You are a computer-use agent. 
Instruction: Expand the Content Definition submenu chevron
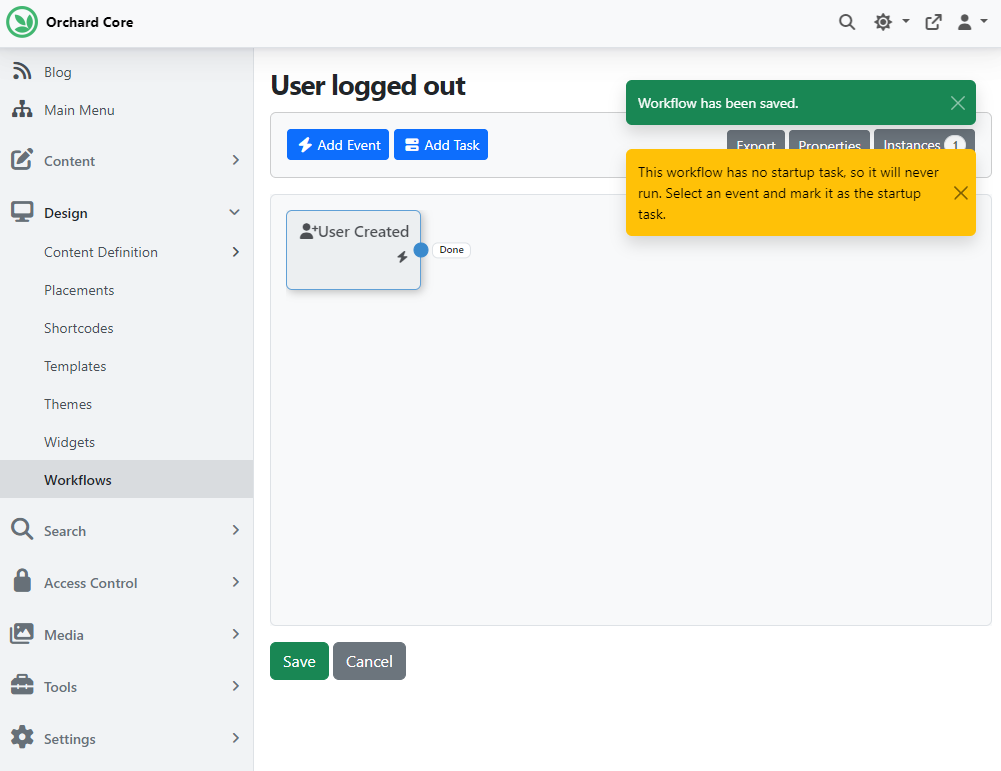pyautogui.click(x=236, y=252)
